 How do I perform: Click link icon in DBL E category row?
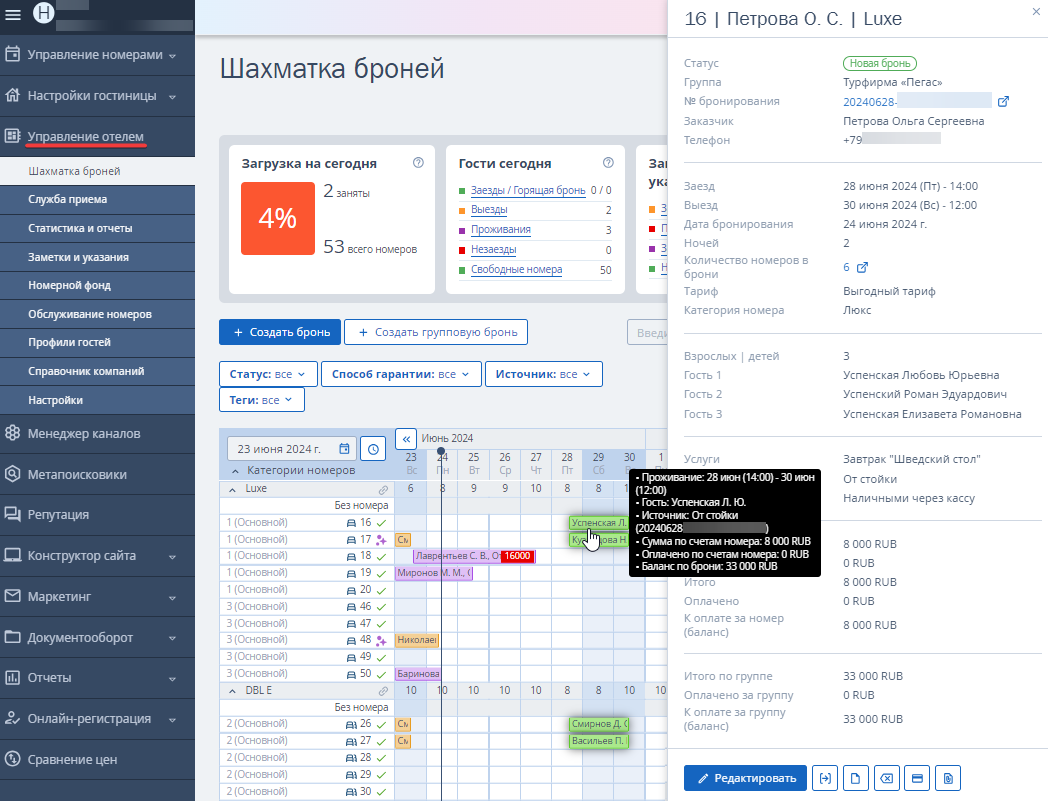(x=384, y=691)
